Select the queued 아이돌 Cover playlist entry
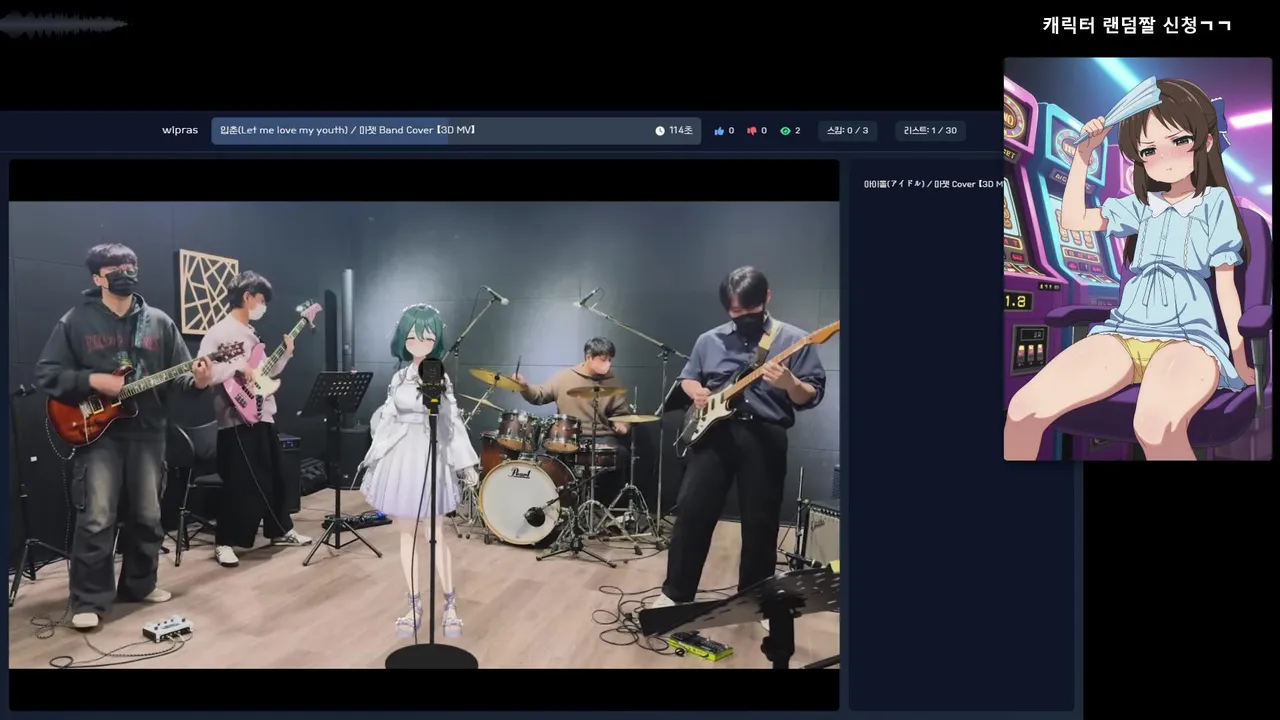This screenshot has width=1280, height=720. pos(933,184)
